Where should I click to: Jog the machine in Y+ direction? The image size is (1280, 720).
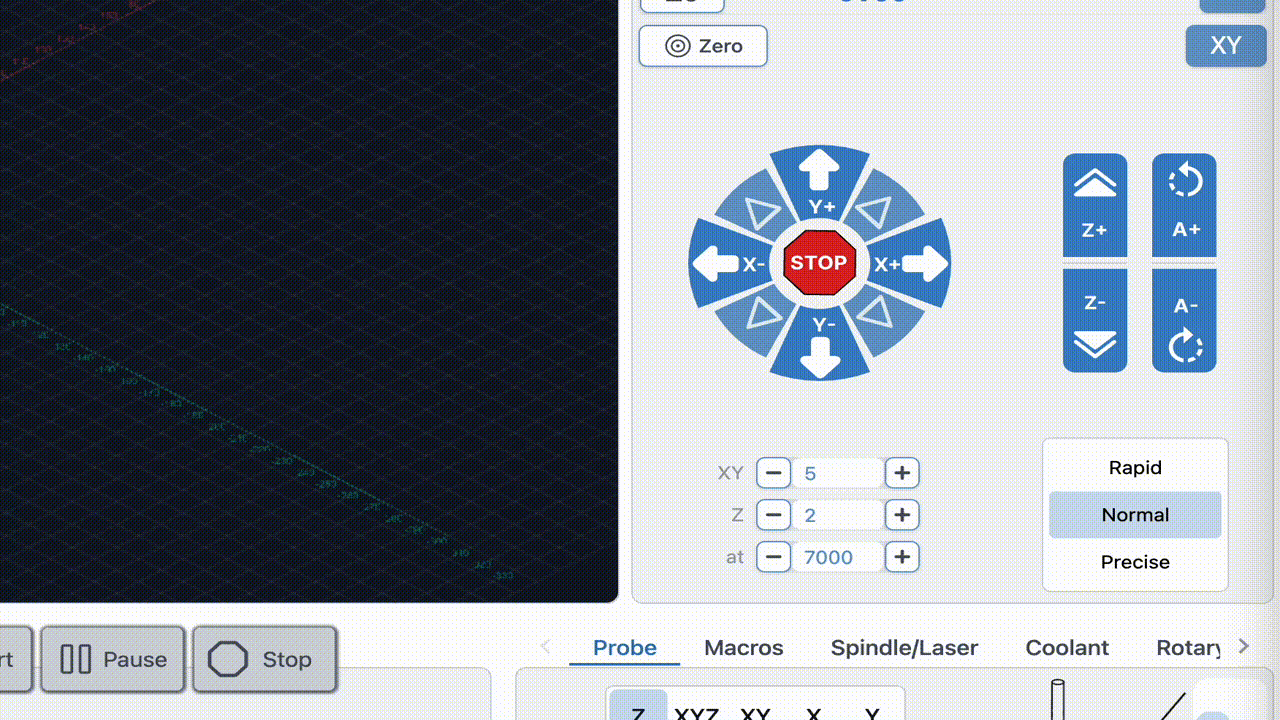pyautogui.click(x=820, y=178)
